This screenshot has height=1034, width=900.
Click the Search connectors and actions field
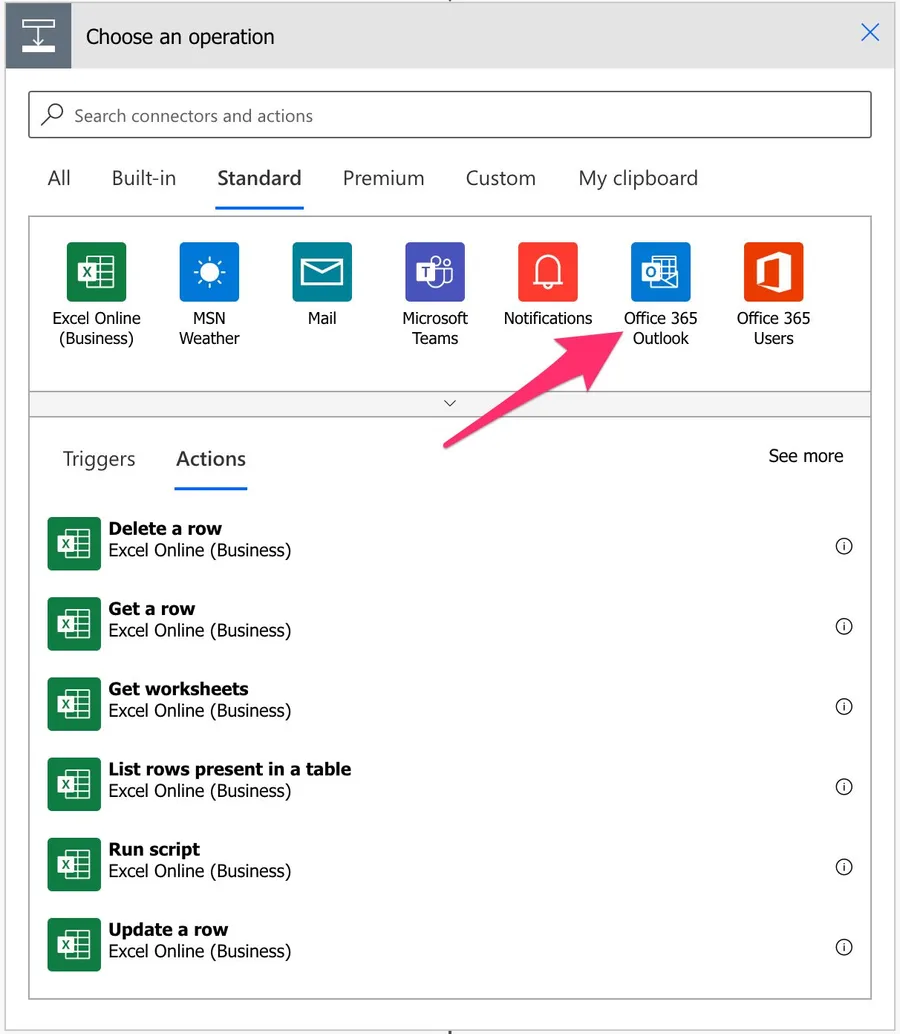(x=450, y=116)
